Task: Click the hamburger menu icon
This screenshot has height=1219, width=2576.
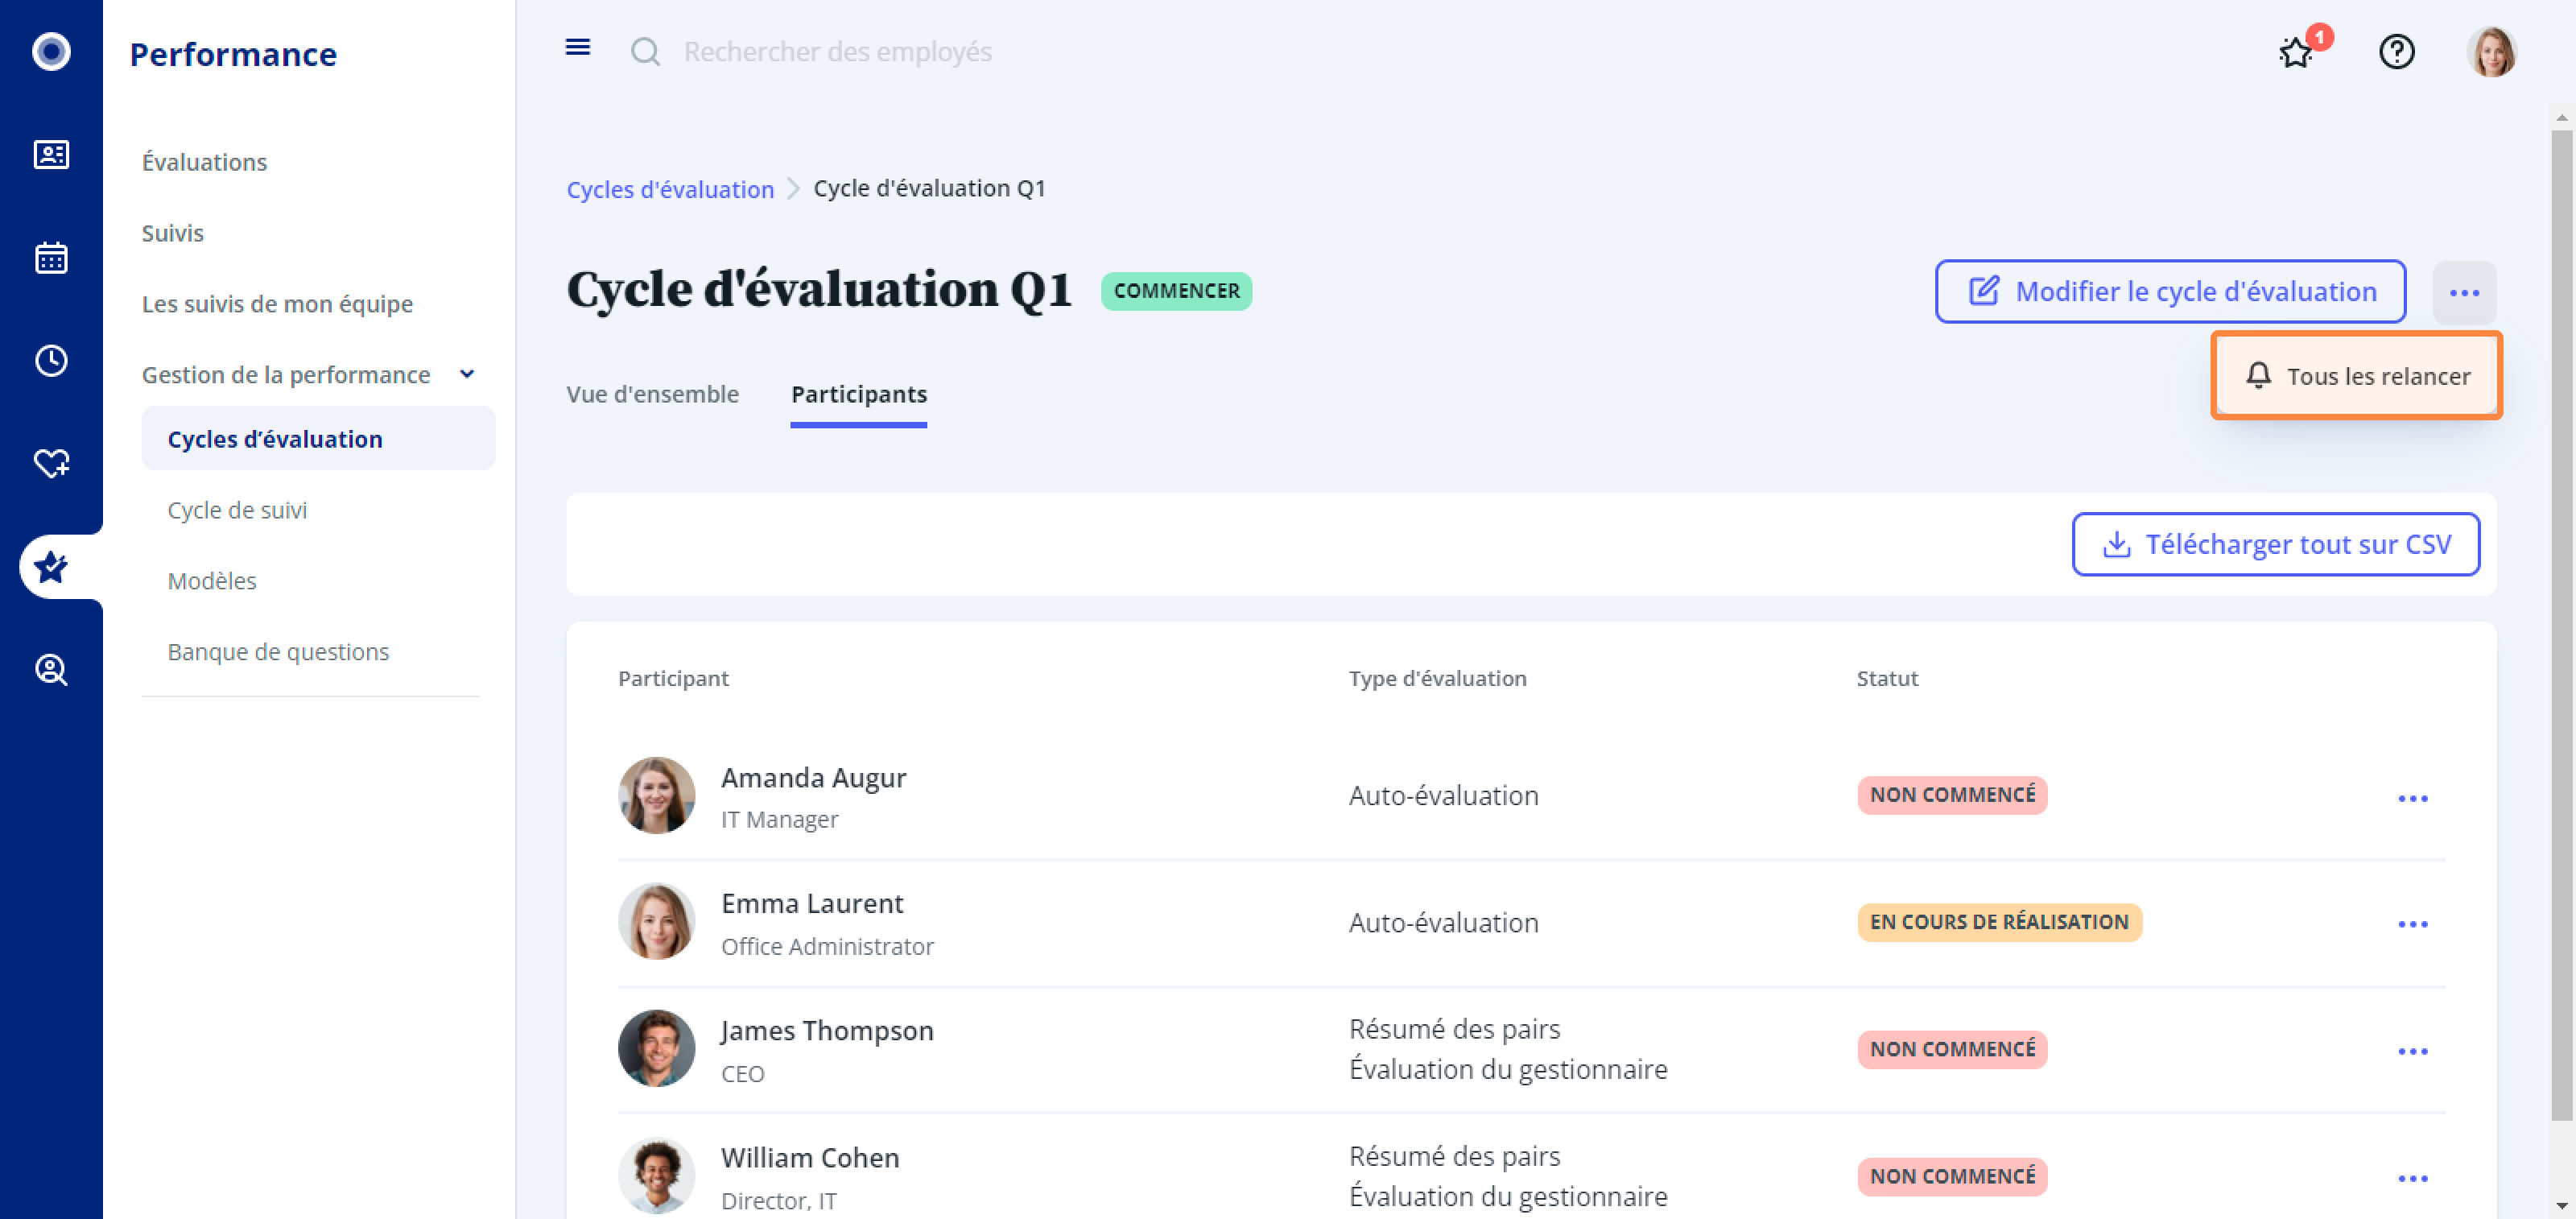Action: coord(577,48)
